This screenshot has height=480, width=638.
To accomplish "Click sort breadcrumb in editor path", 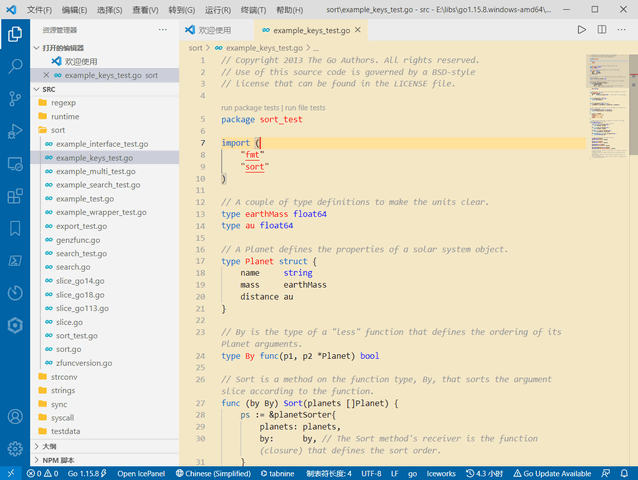I will click(x=196, y=48).
